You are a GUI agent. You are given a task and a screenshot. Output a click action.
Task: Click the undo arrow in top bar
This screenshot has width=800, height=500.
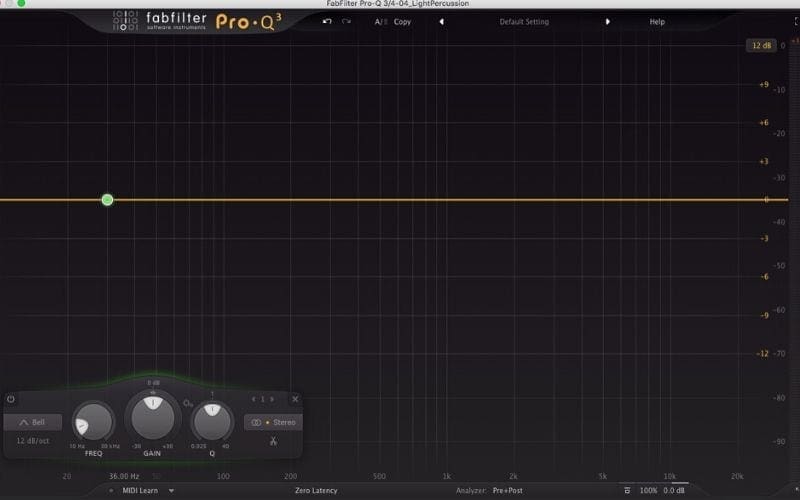click(x=327, y=21)
